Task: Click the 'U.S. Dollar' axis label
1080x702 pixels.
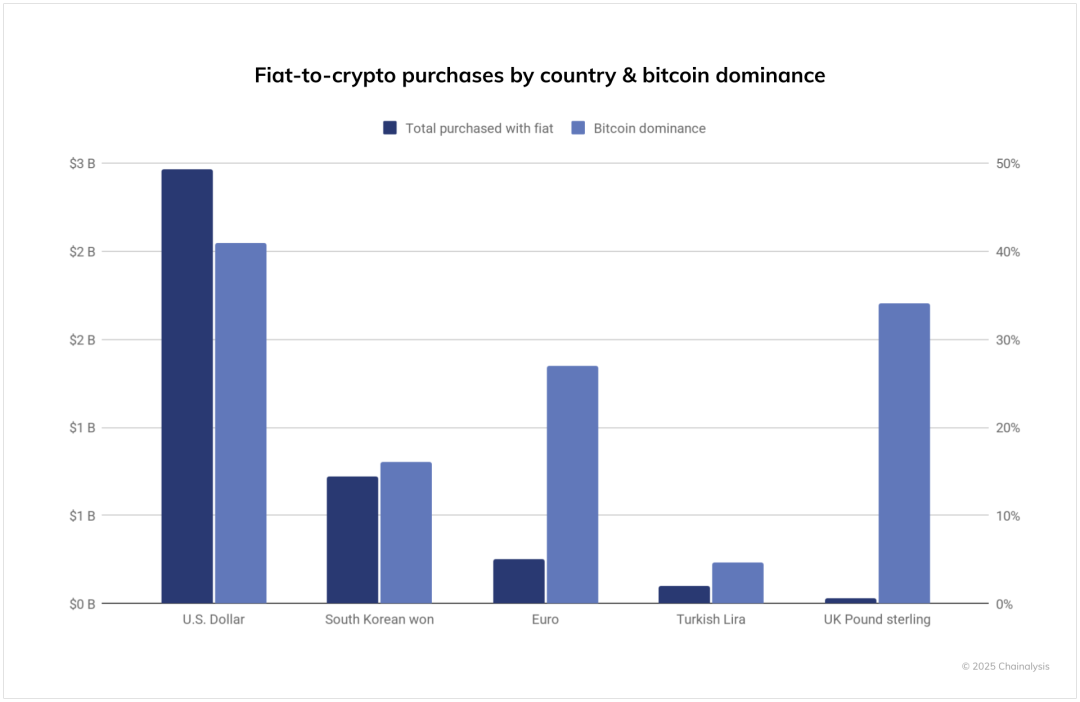Action: point(213,619)
